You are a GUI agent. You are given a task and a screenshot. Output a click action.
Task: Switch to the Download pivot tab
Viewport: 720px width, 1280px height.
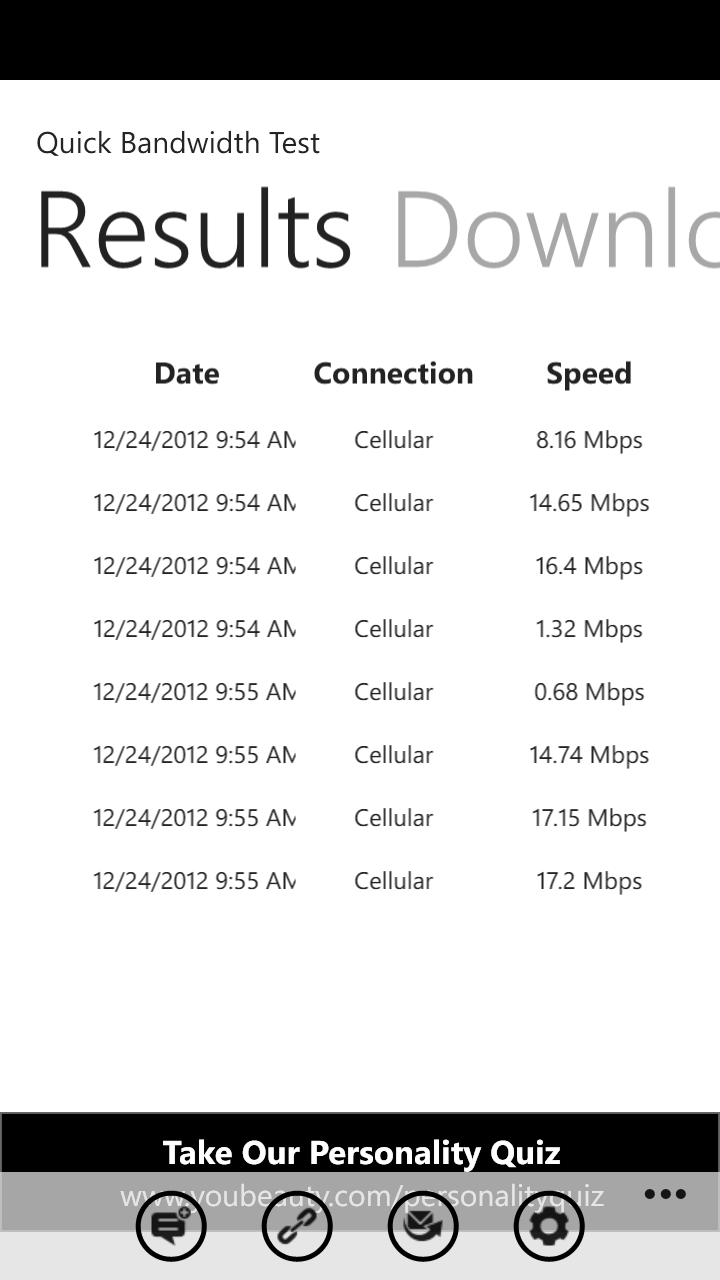click(x=556, y=230)
